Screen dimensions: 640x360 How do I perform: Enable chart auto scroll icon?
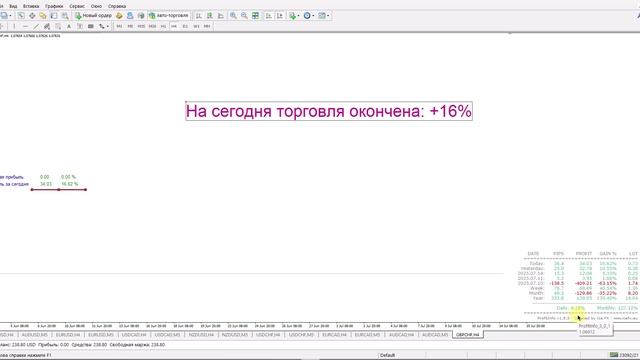pyautogui.click(x=269, y=16)
